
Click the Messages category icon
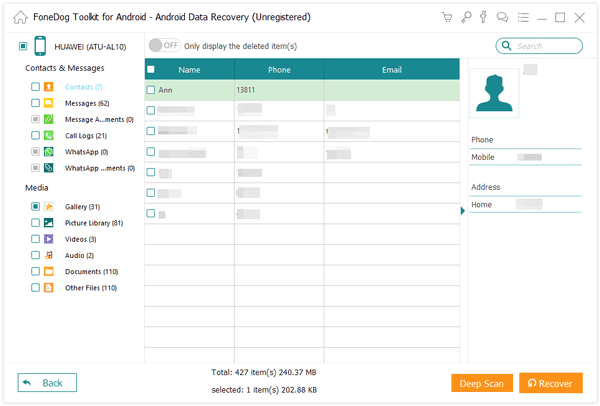pyautogui.click(x=49, y=103)
